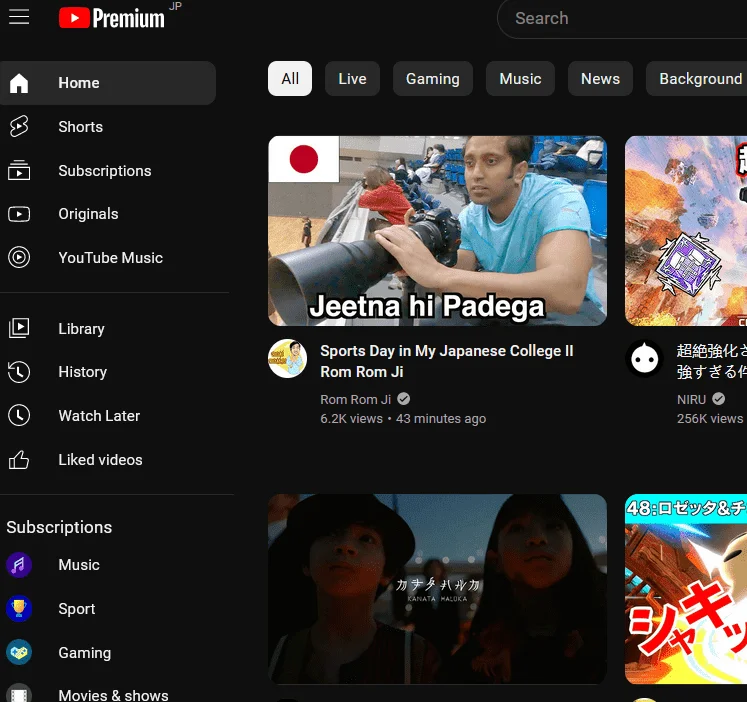Select the Music filter chip
Viewport: 747px width, 702px height.
pos(520,79)
